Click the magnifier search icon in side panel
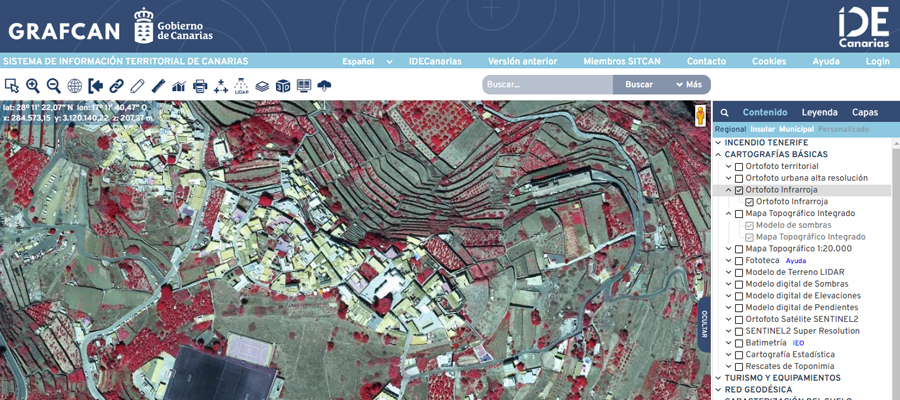Screen dimensions: 900x400 [725, 113]
